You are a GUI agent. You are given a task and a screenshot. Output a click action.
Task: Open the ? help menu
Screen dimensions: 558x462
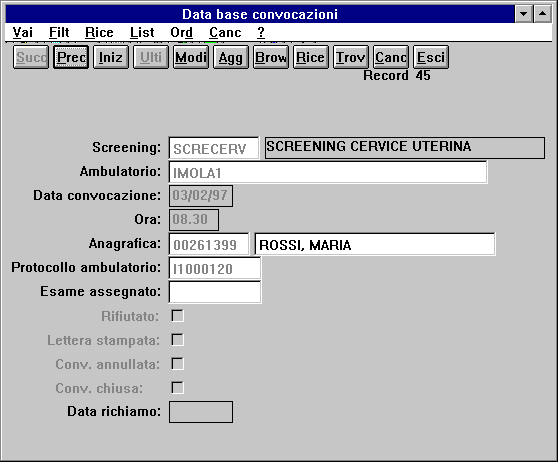pyautogui.click(x=260, y=32)
